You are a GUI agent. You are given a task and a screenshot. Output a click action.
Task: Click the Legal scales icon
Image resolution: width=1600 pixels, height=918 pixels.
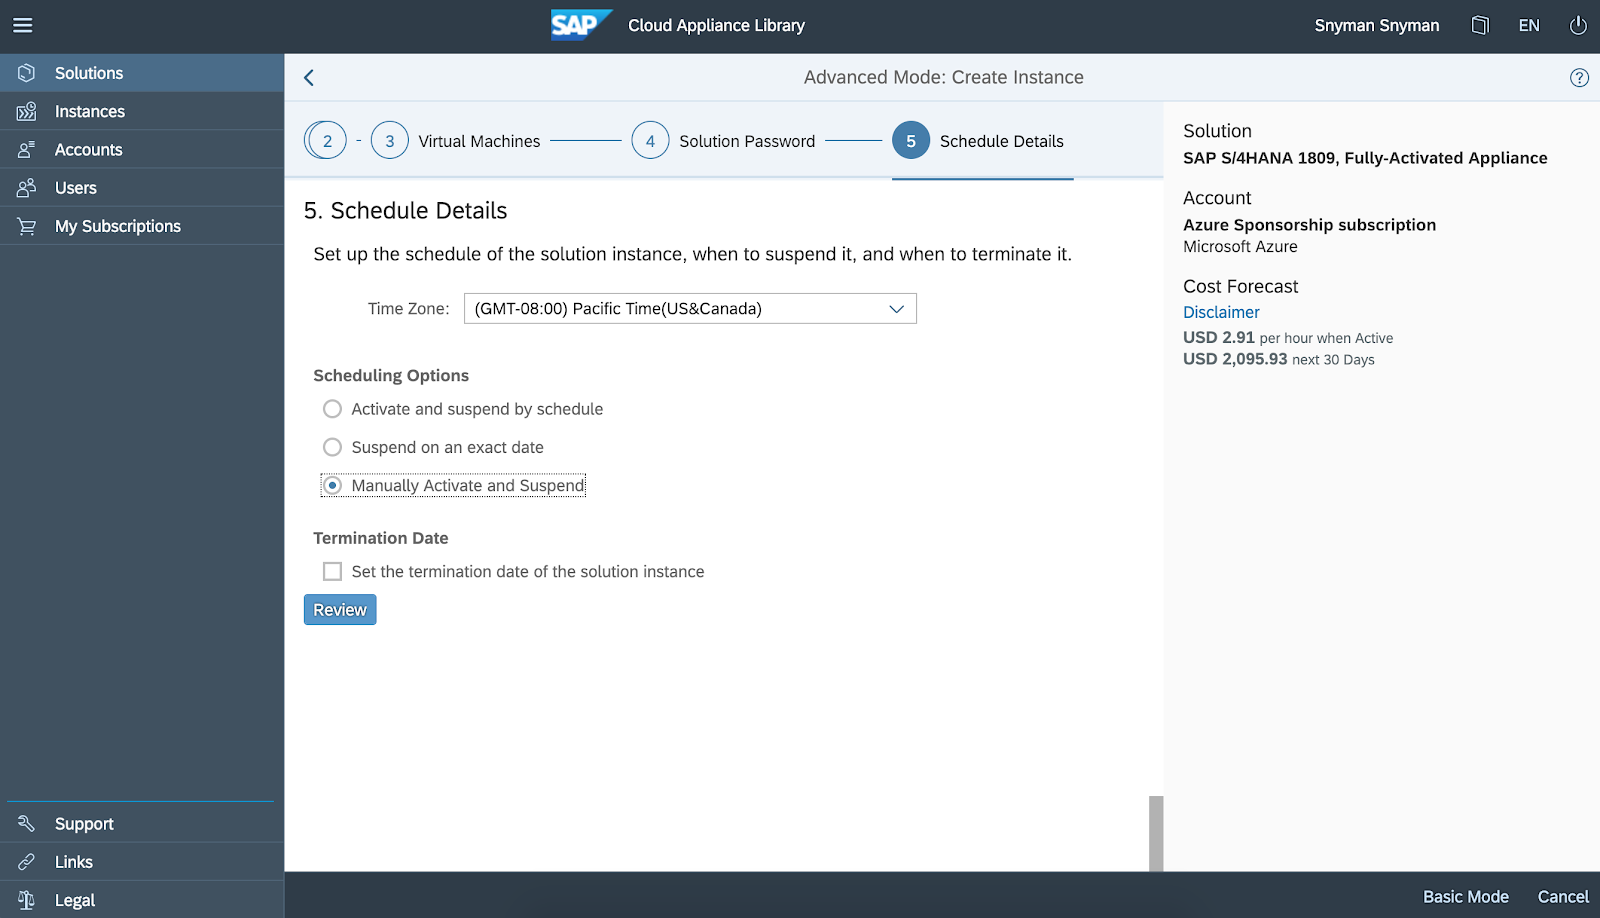(x=27, y=900)
